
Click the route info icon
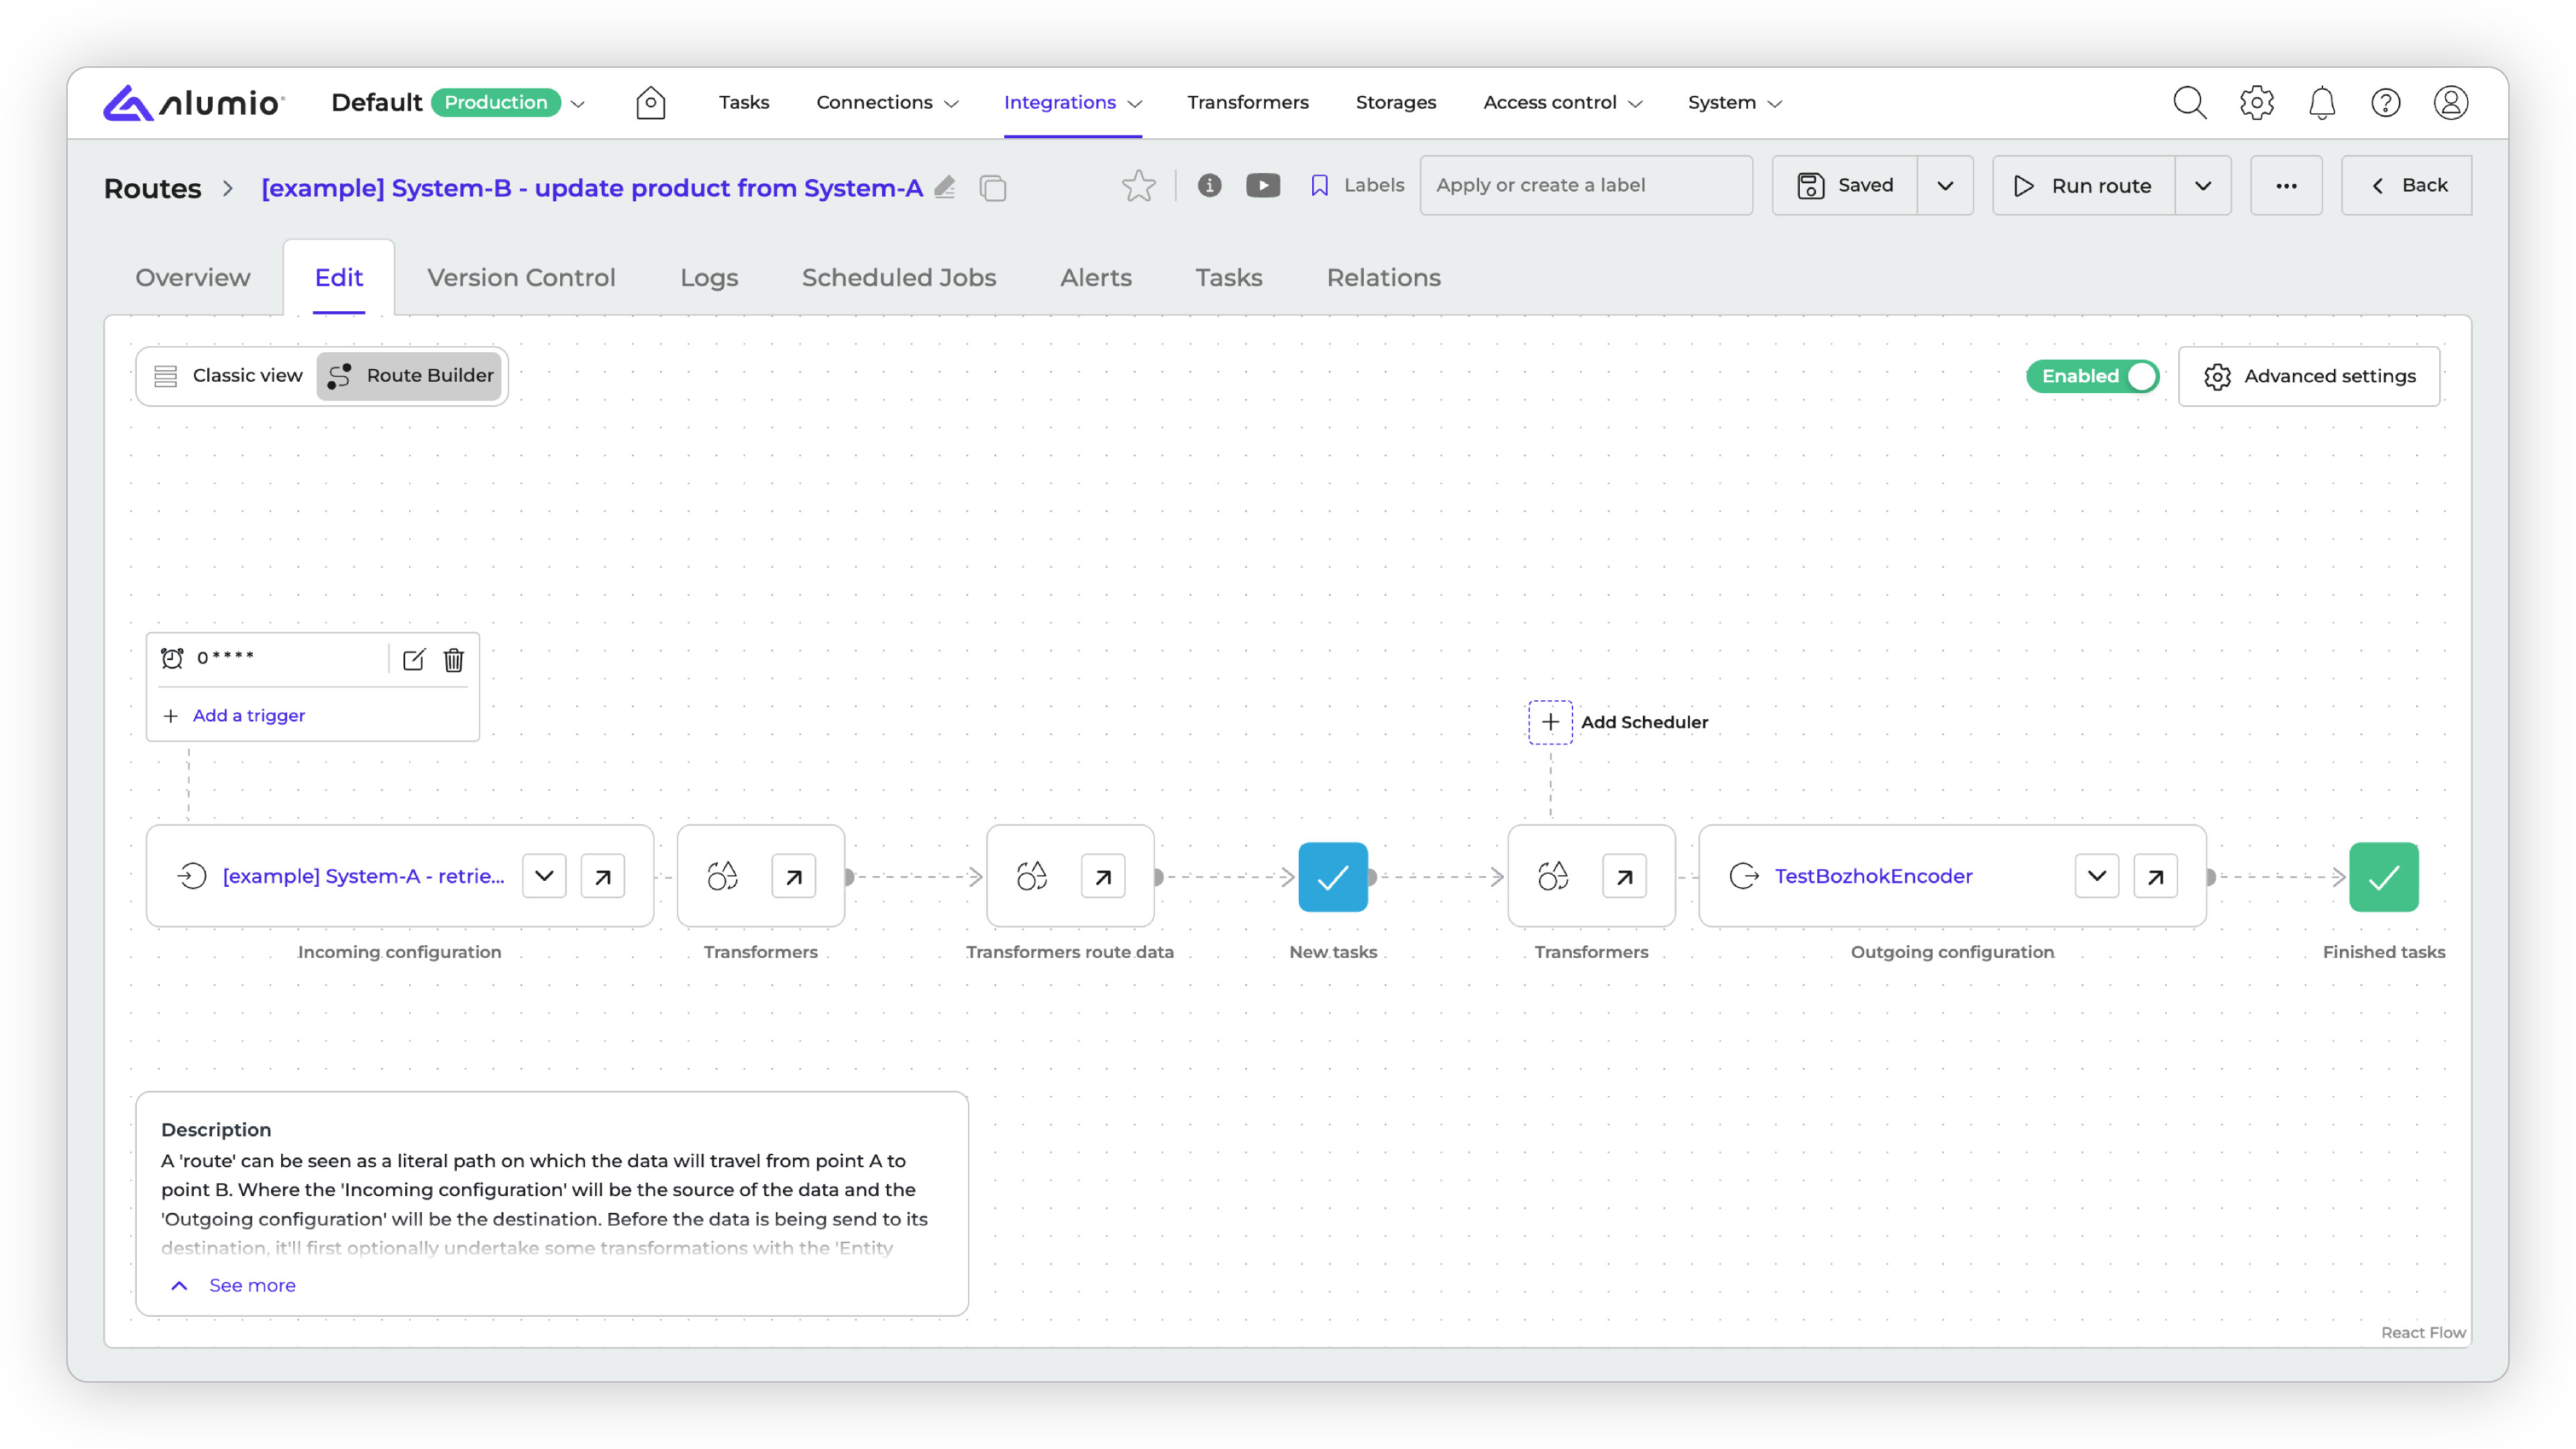pyautogui.click(x=1209, y=185)
